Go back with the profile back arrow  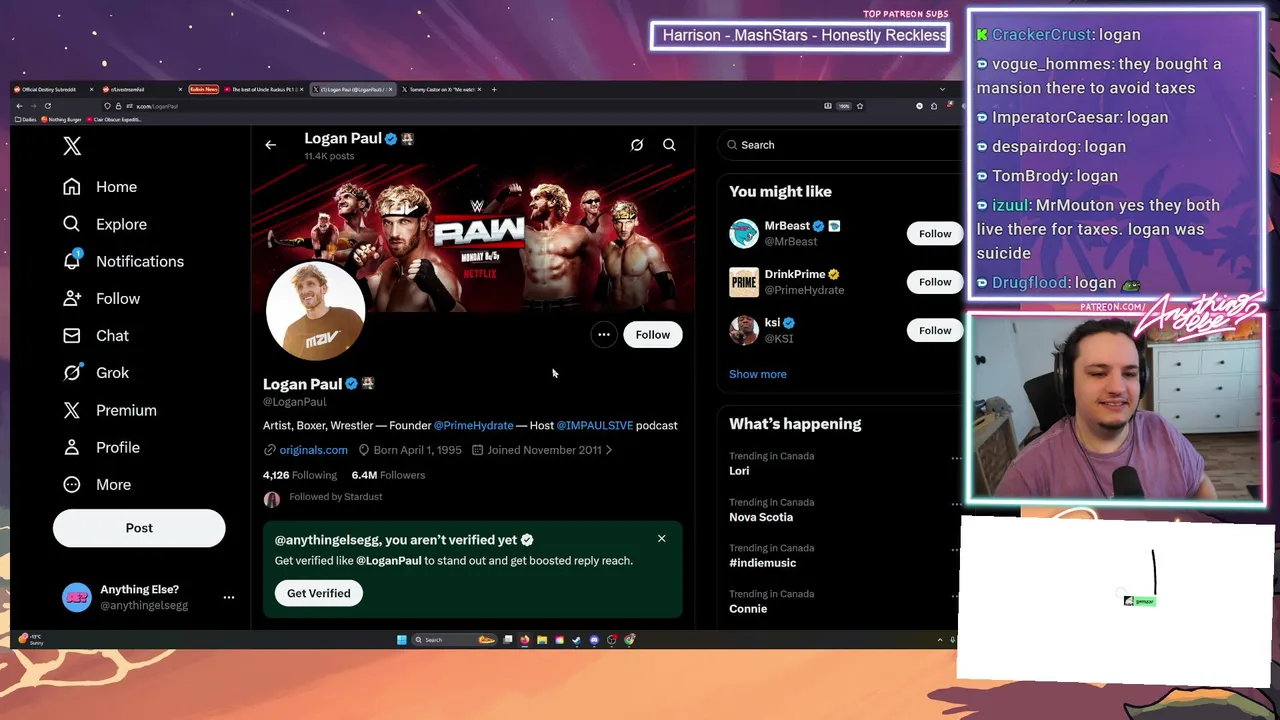coord(270,145)
